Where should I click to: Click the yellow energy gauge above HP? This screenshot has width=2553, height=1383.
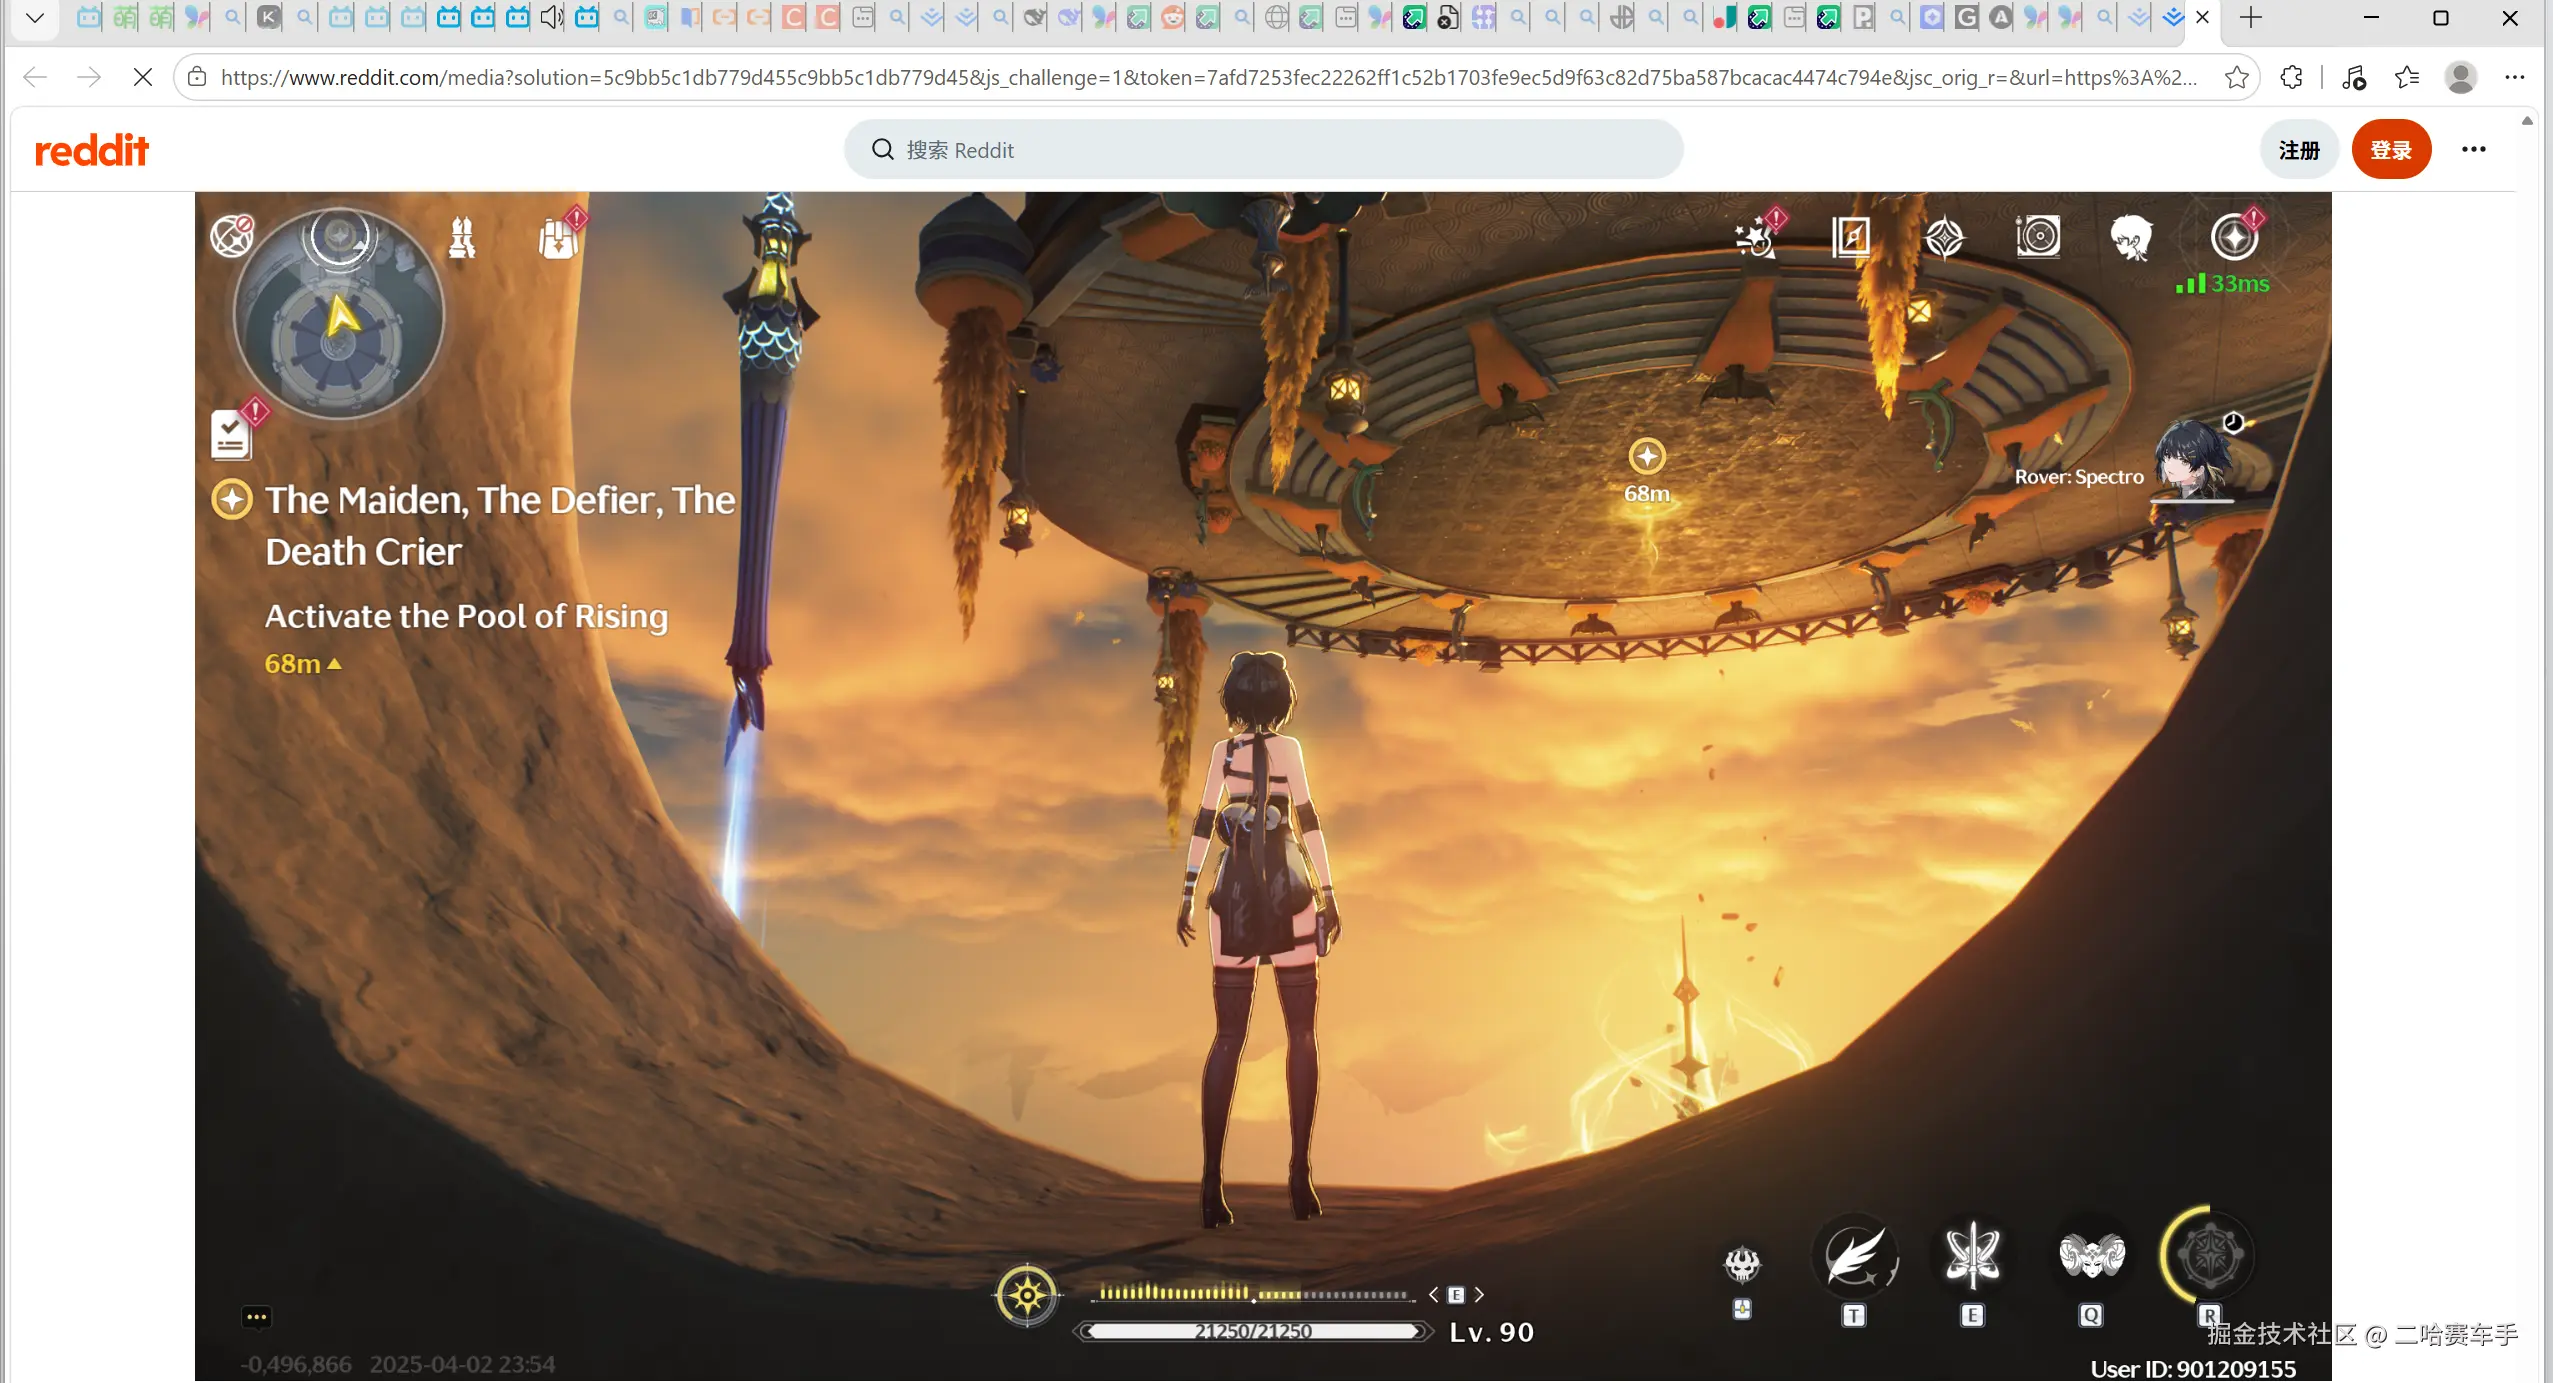coord(1253,1293)
